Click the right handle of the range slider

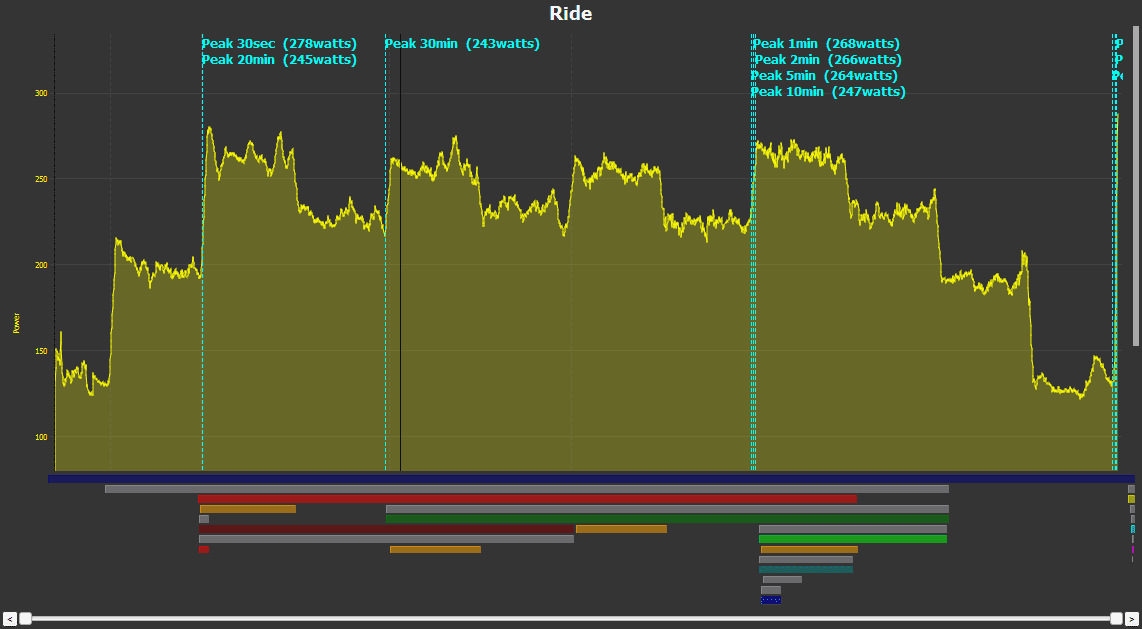tap(1116, 619)
